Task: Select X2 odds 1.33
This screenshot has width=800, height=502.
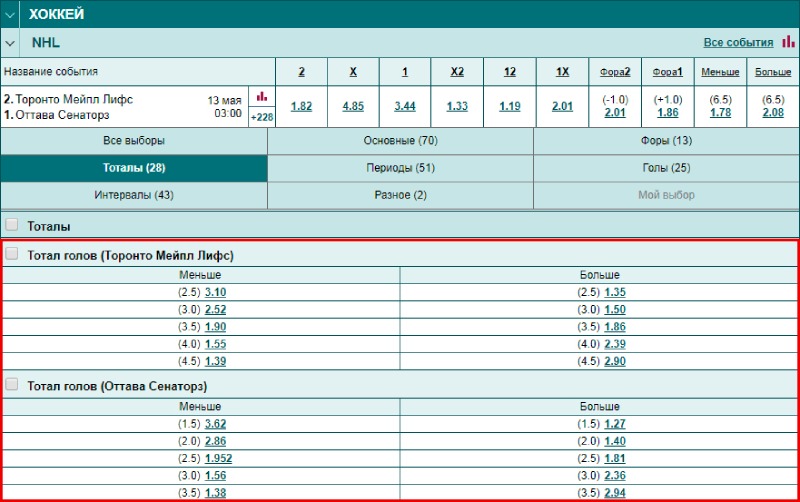Action: (x=457, y=106)
